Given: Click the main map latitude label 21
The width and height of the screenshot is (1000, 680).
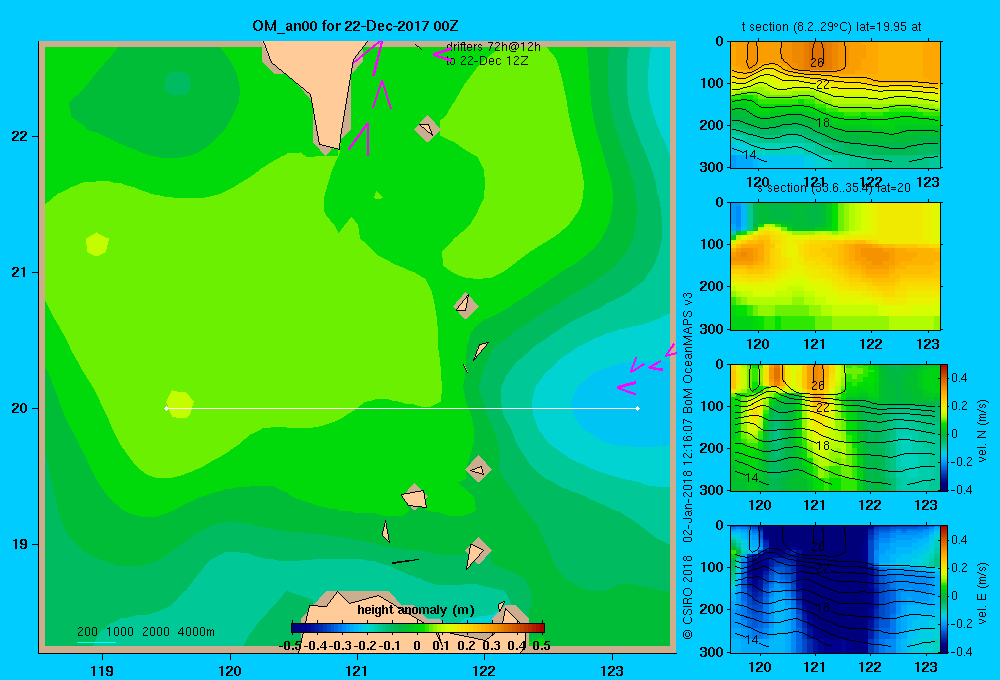Looking at the screenshot, I should 19,272.
